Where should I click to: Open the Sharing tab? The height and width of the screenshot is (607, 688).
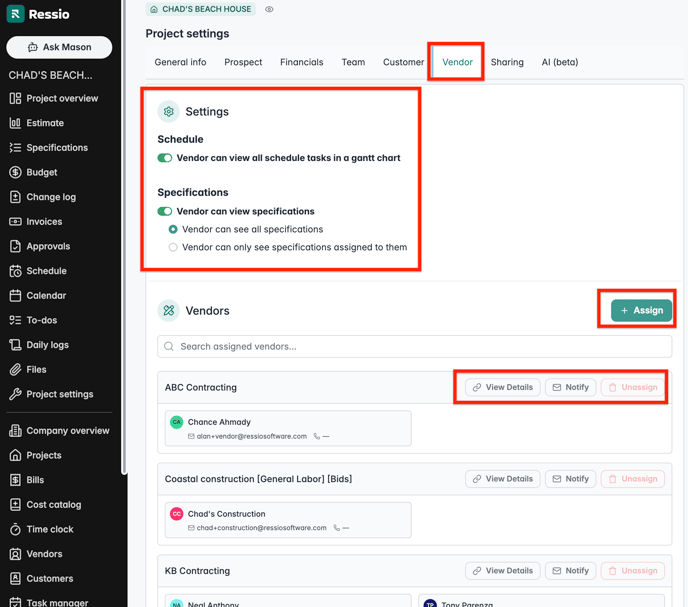click(507, 62)
